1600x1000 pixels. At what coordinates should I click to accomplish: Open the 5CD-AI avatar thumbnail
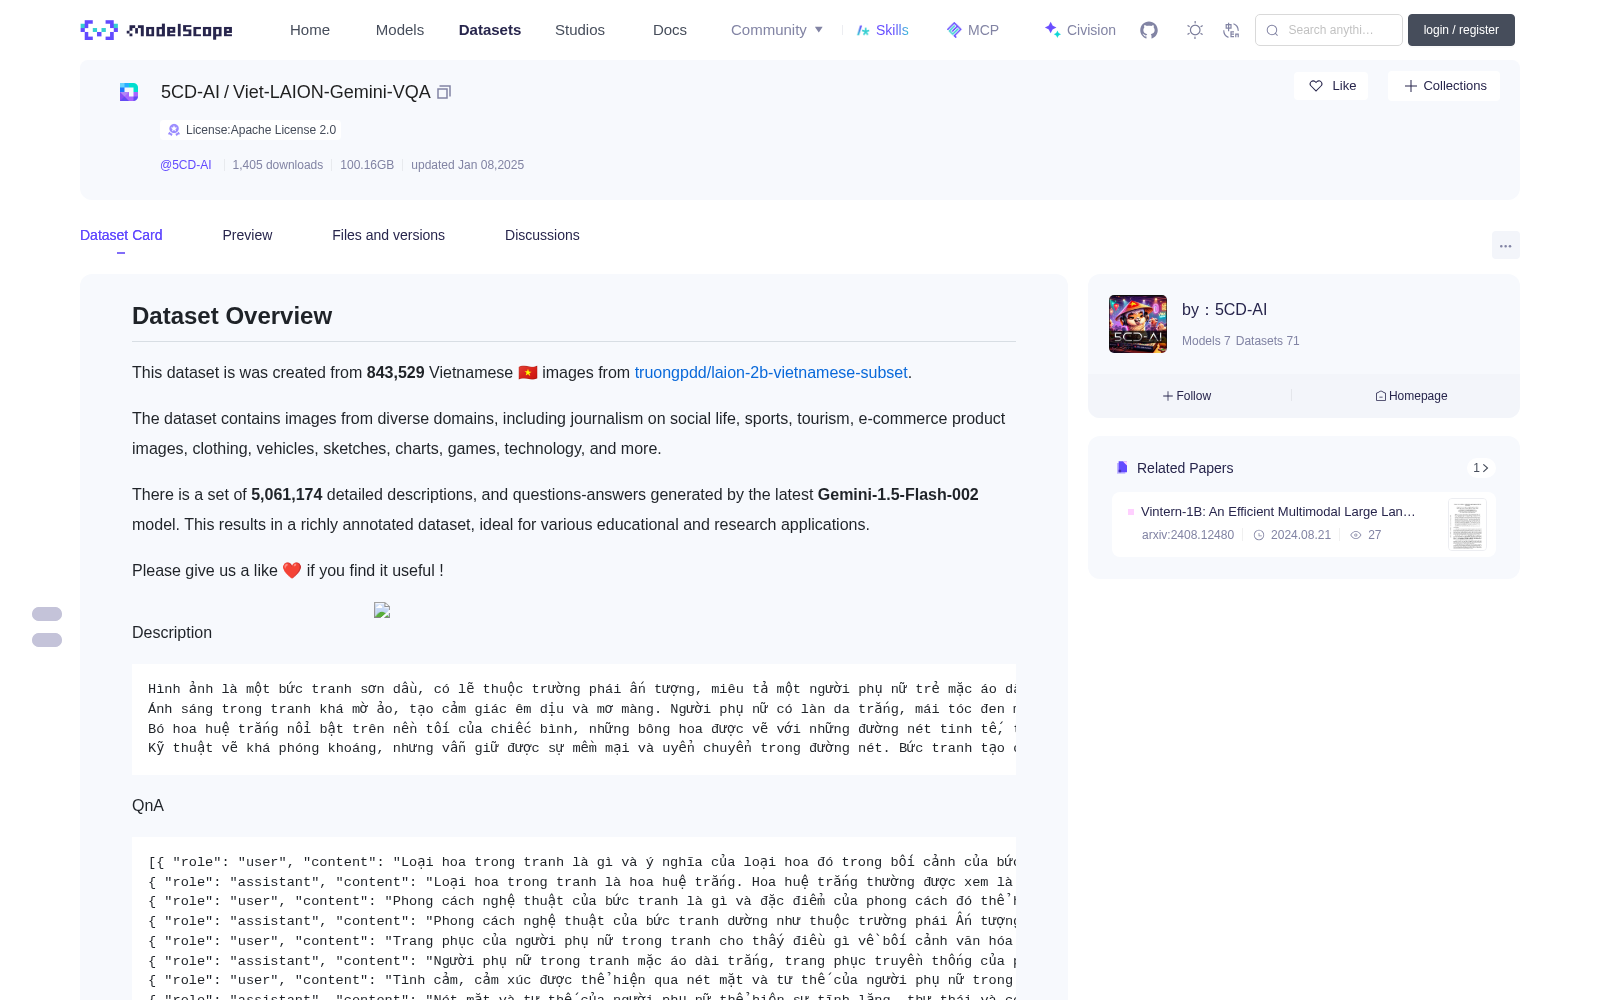1138,324
